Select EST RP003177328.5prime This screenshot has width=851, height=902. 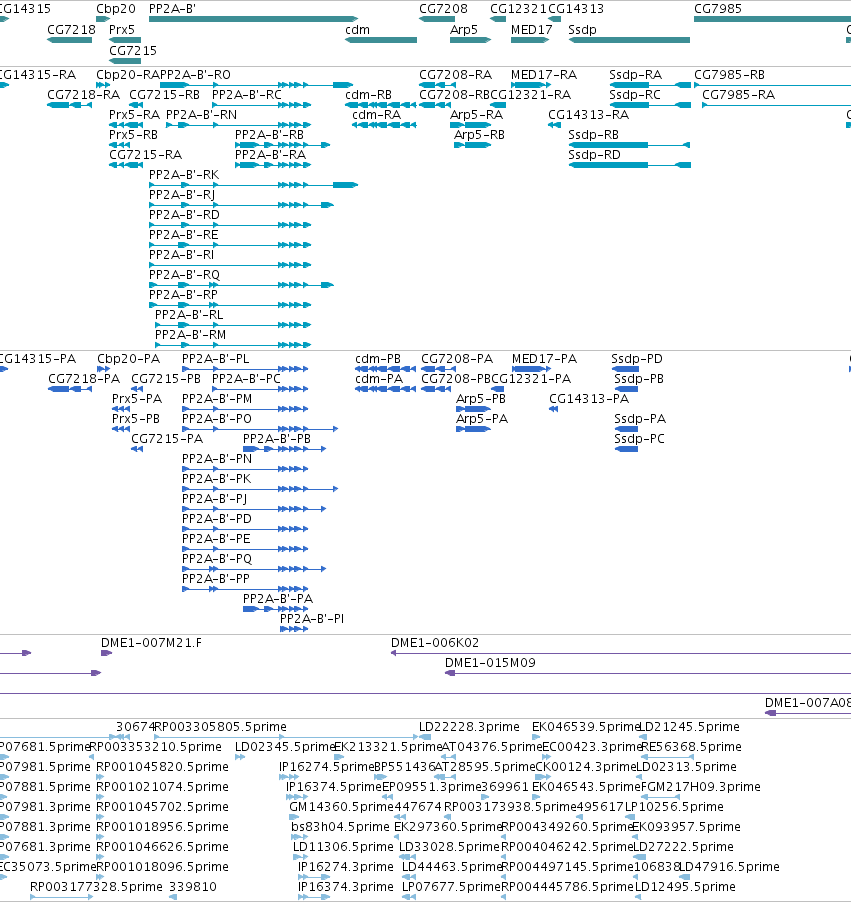(96, 886)
